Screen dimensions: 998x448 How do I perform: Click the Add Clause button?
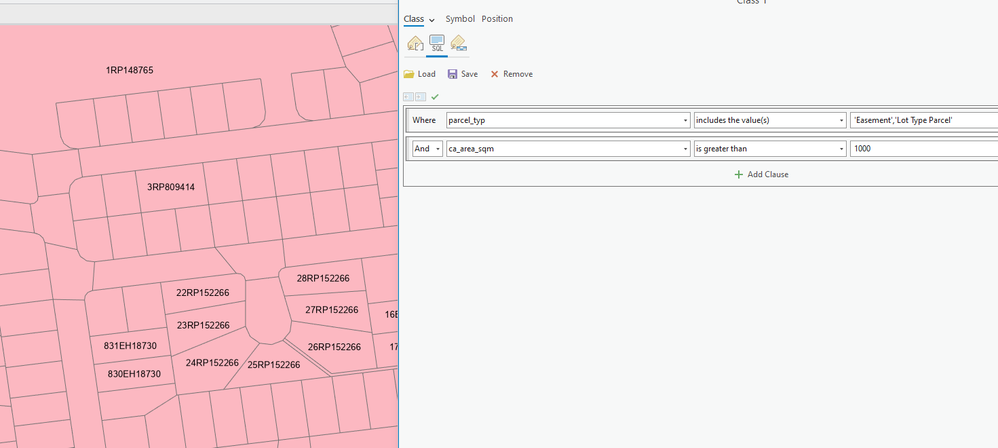pos(761,174)
